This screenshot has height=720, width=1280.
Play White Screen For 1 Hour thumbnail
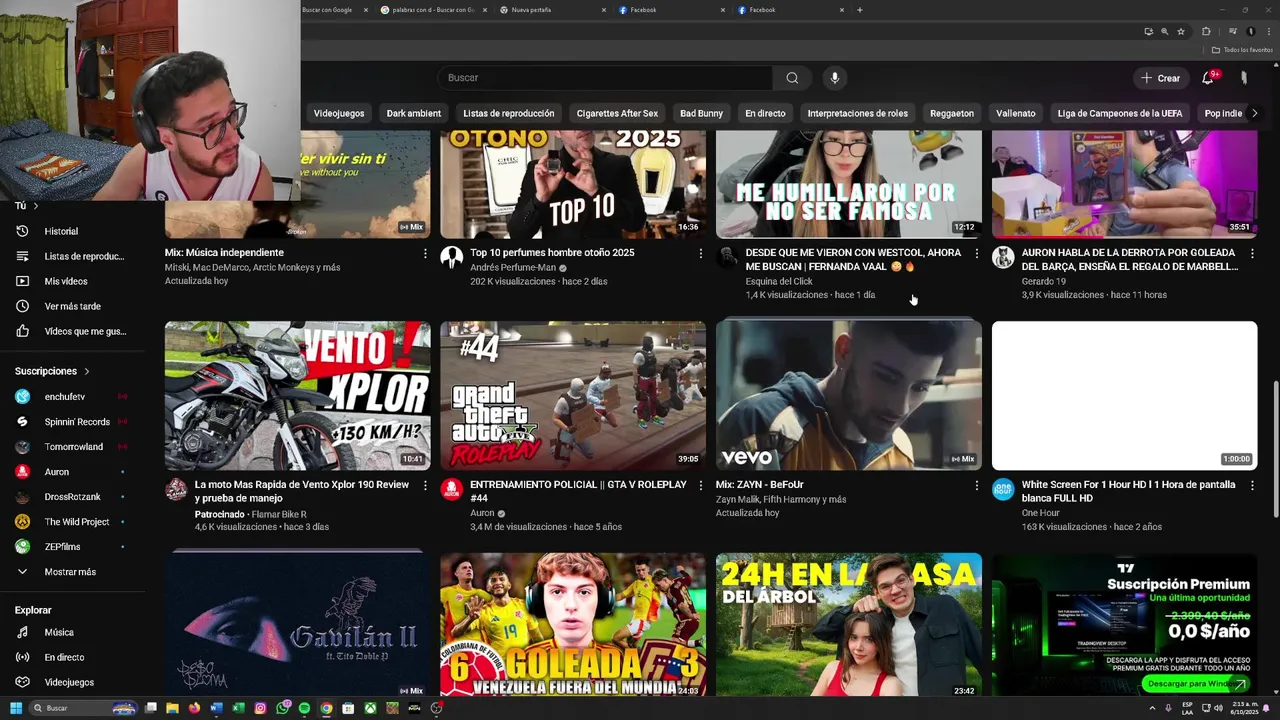click(1124, 395)
